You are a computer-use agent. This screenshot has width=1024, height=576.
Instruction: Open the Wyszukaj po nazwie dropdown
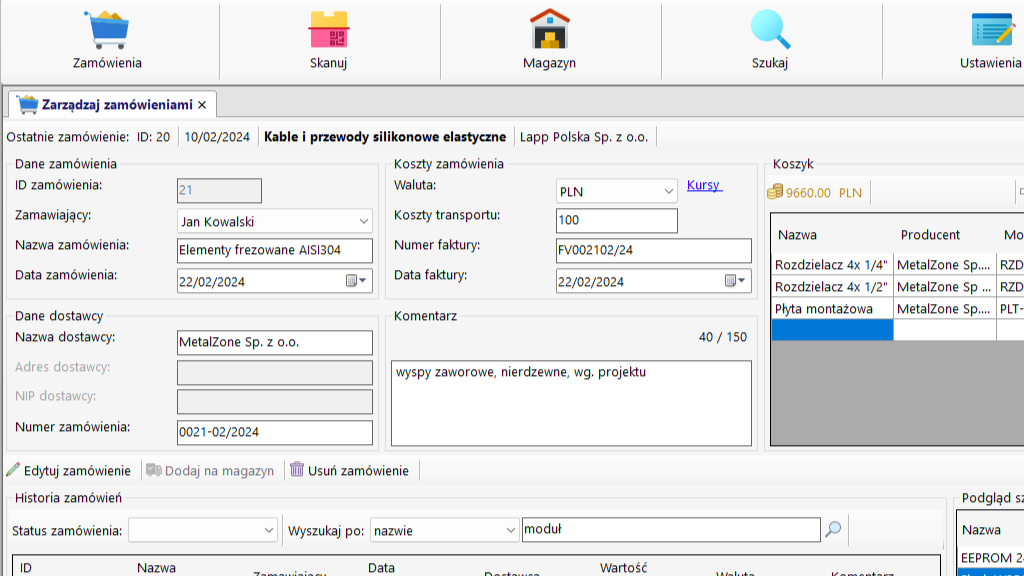point(508,530)
